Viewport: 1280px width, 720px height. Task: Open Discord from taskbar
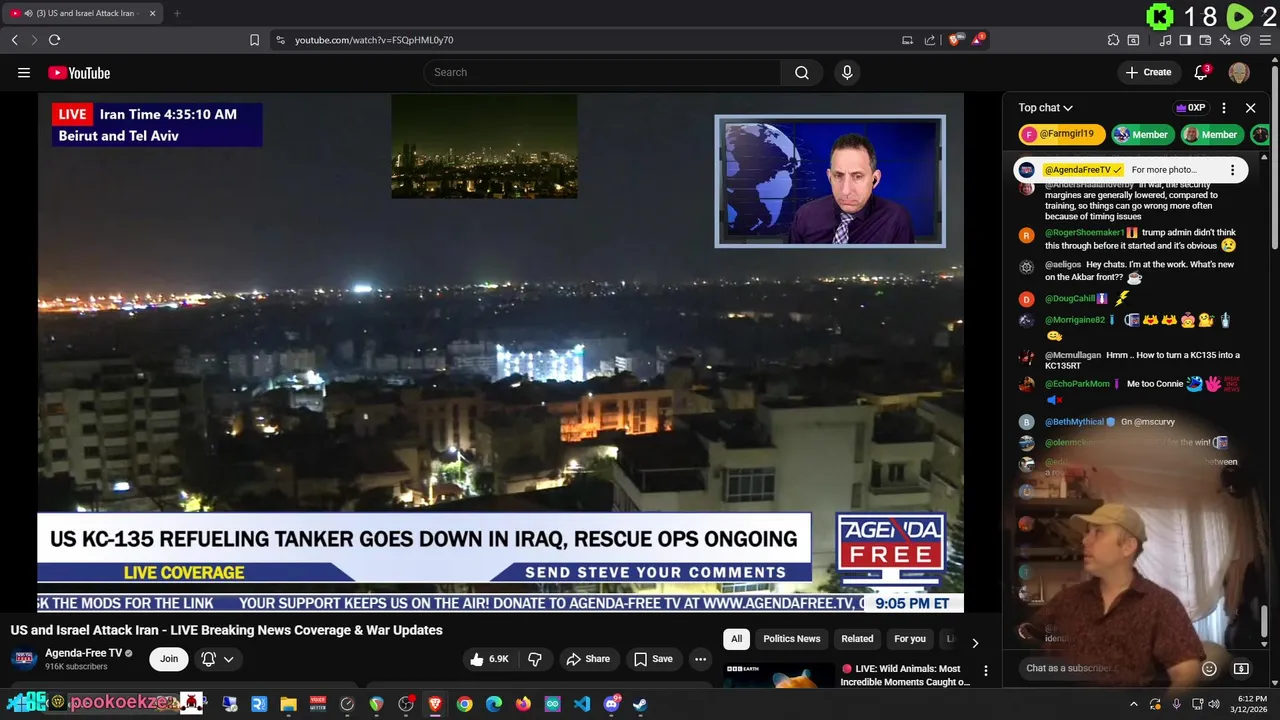pyautogui.click(x=611, y=704)
